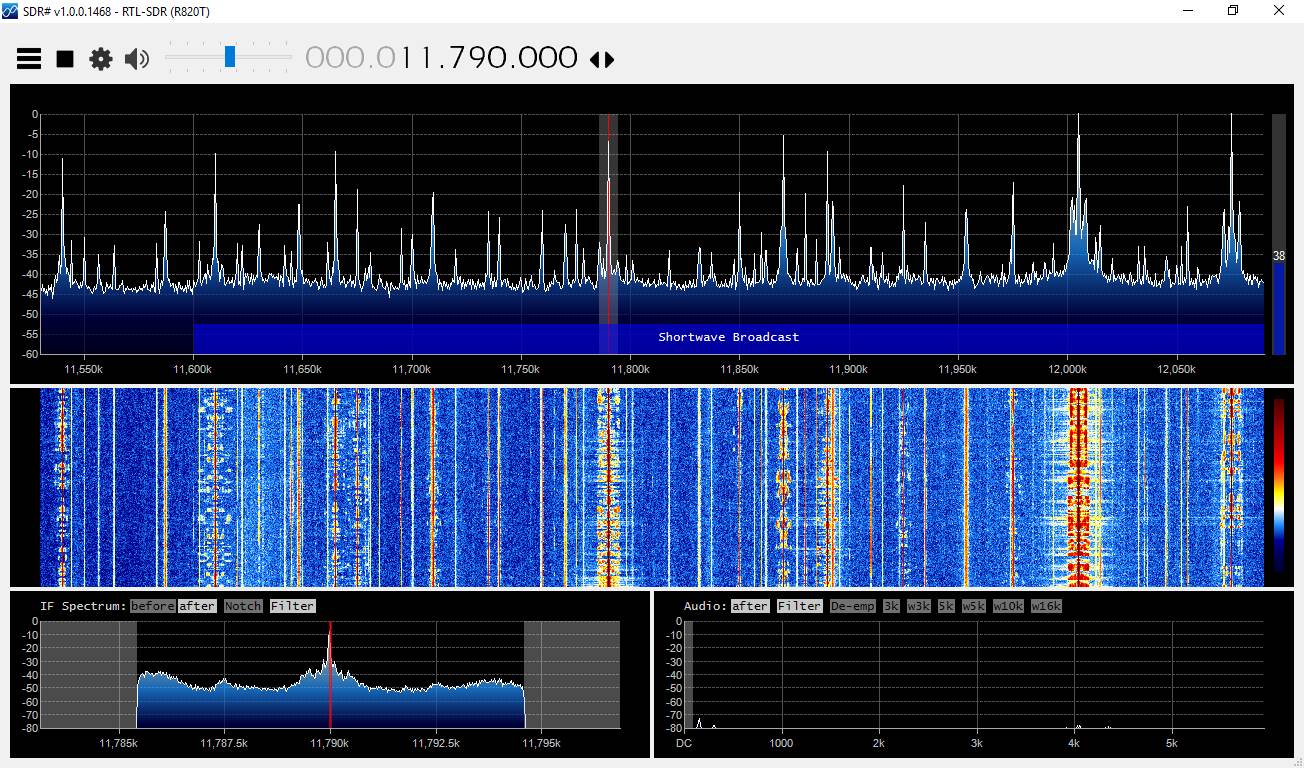Select the 5k audio filter

tap(946, 606)
